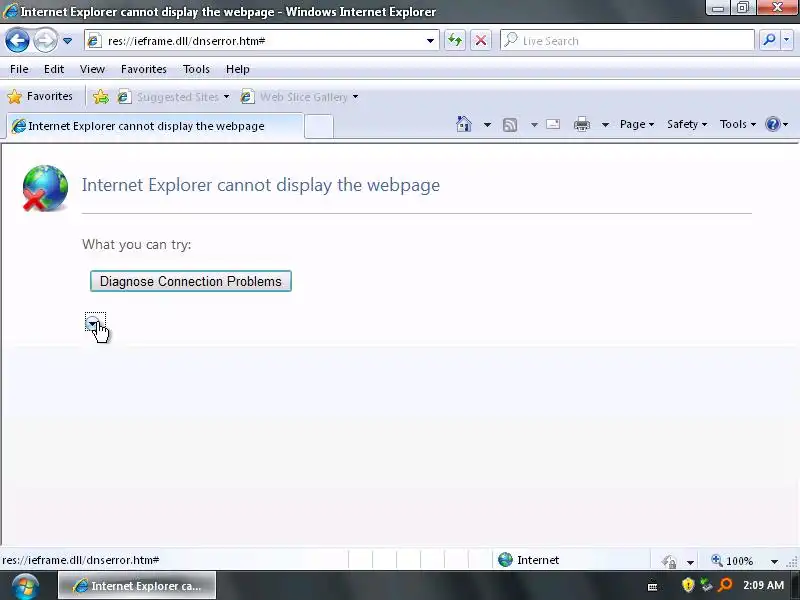Open the search provider options dropdown
The height and width of the screenshot is (600, 800).
(786, 40)
